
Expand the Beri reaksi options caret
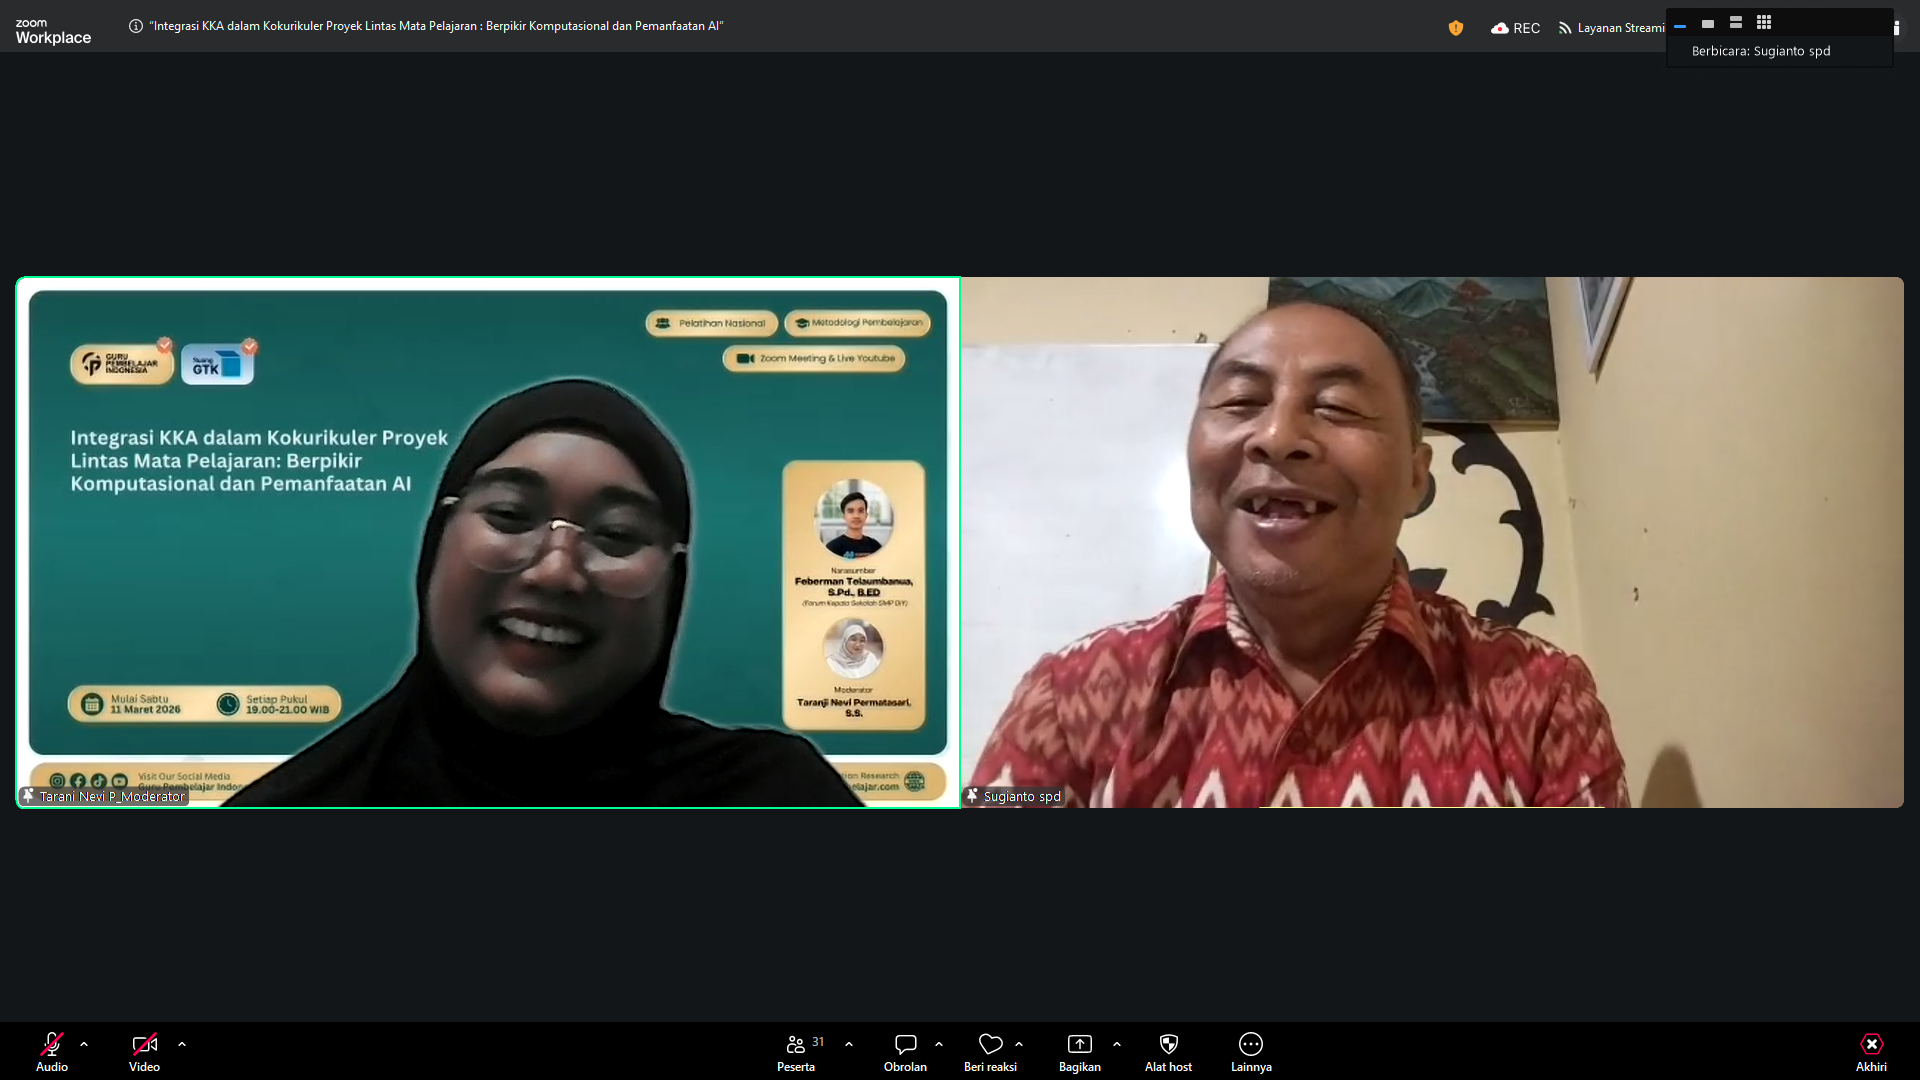(1019, 1044)
